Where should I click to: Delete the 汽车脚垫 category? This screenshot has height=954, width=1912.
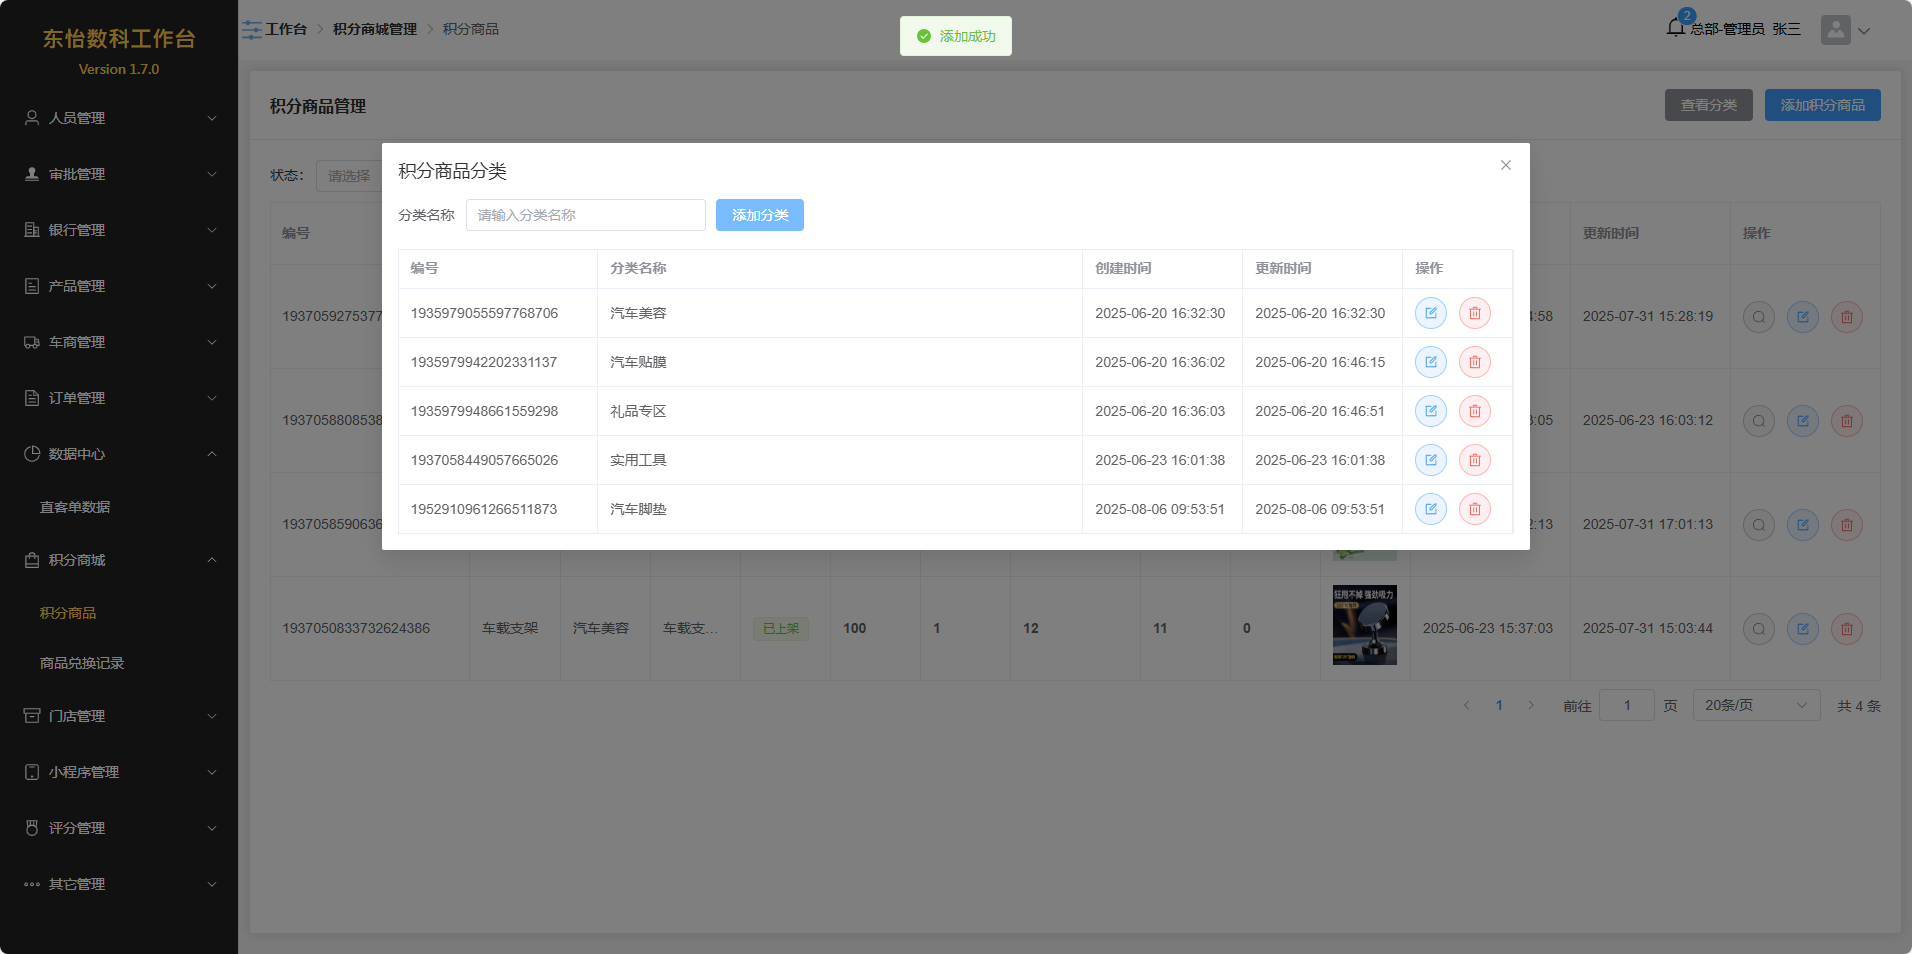(x=1474, y=509)
